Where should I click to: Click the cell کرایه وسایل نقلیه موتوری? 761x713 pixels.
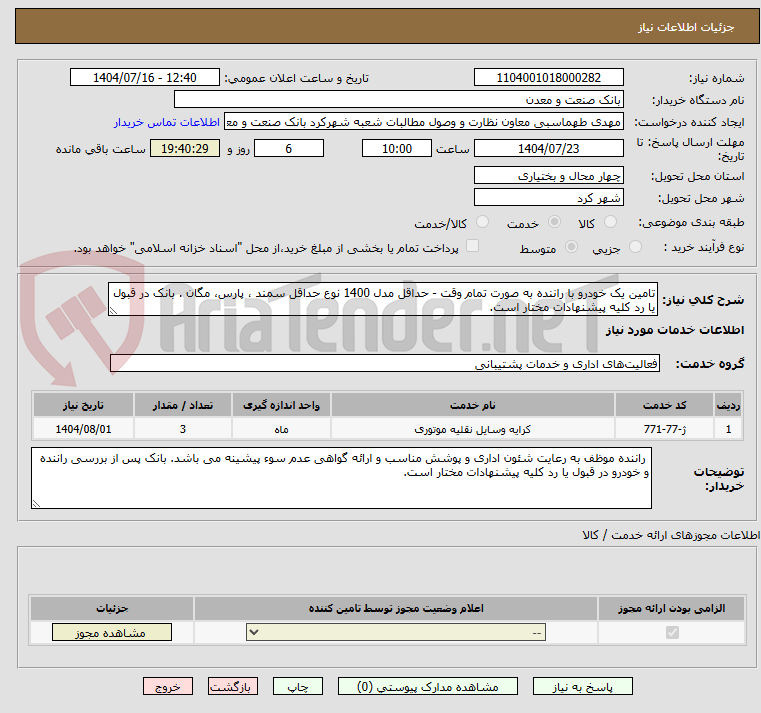click(x=473, y=429)
